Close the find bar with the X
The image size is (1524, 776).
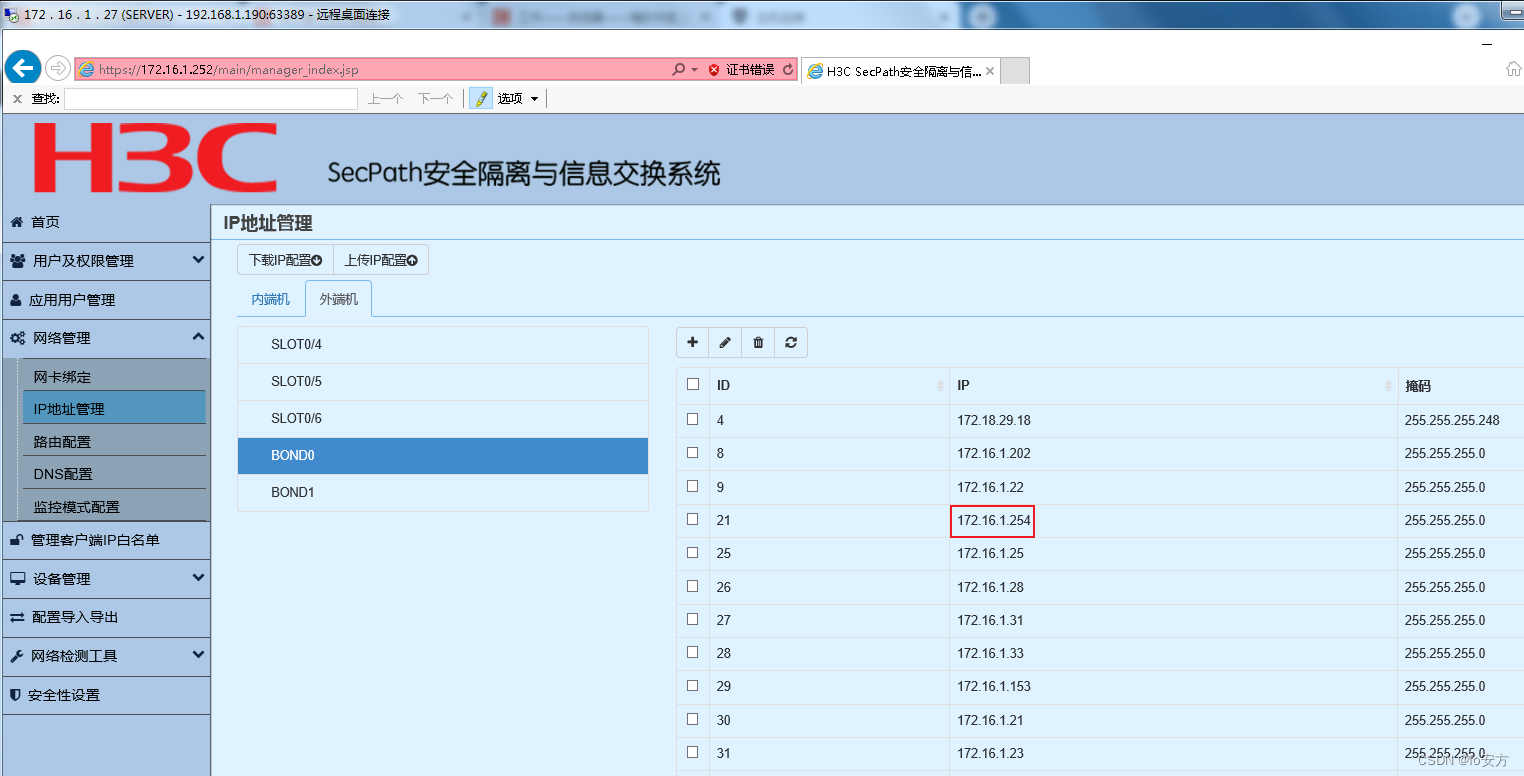tap(17, 98)
